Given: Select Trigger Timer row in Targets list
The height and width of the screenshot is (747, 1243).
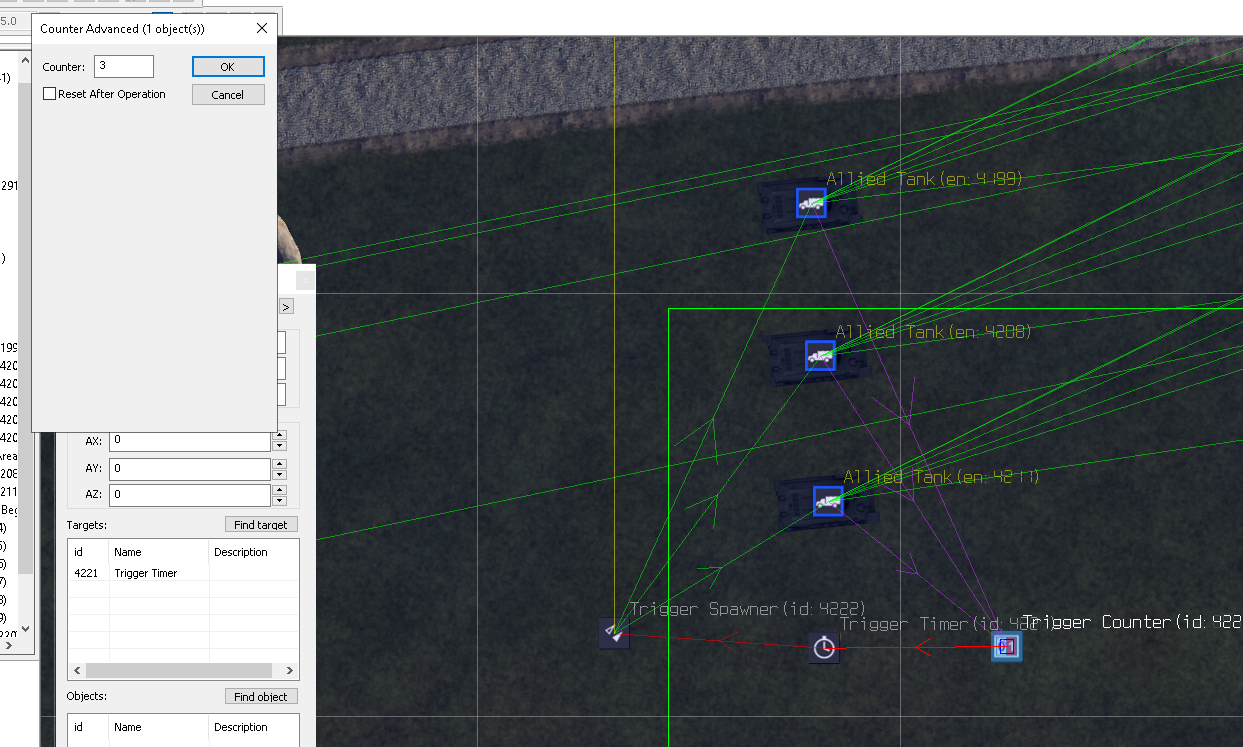Looking at the screenshot, I should tap(145, 573).
